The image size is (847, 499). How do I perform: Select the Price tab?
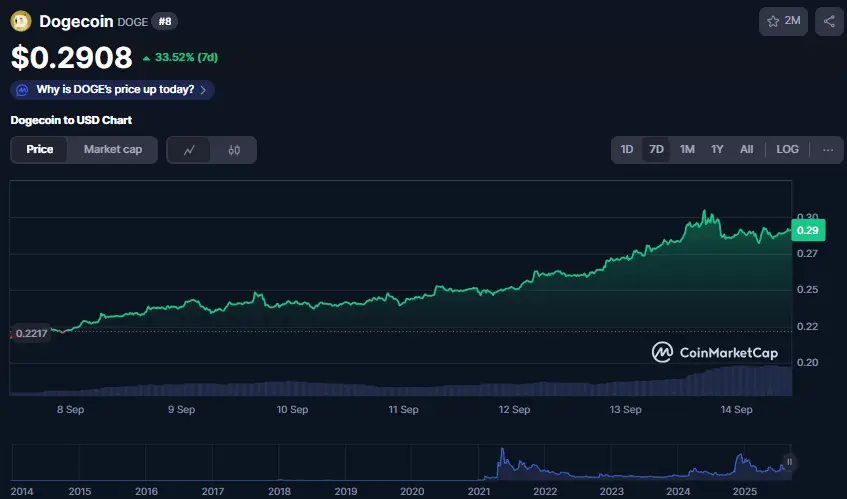tap(39, 150)
